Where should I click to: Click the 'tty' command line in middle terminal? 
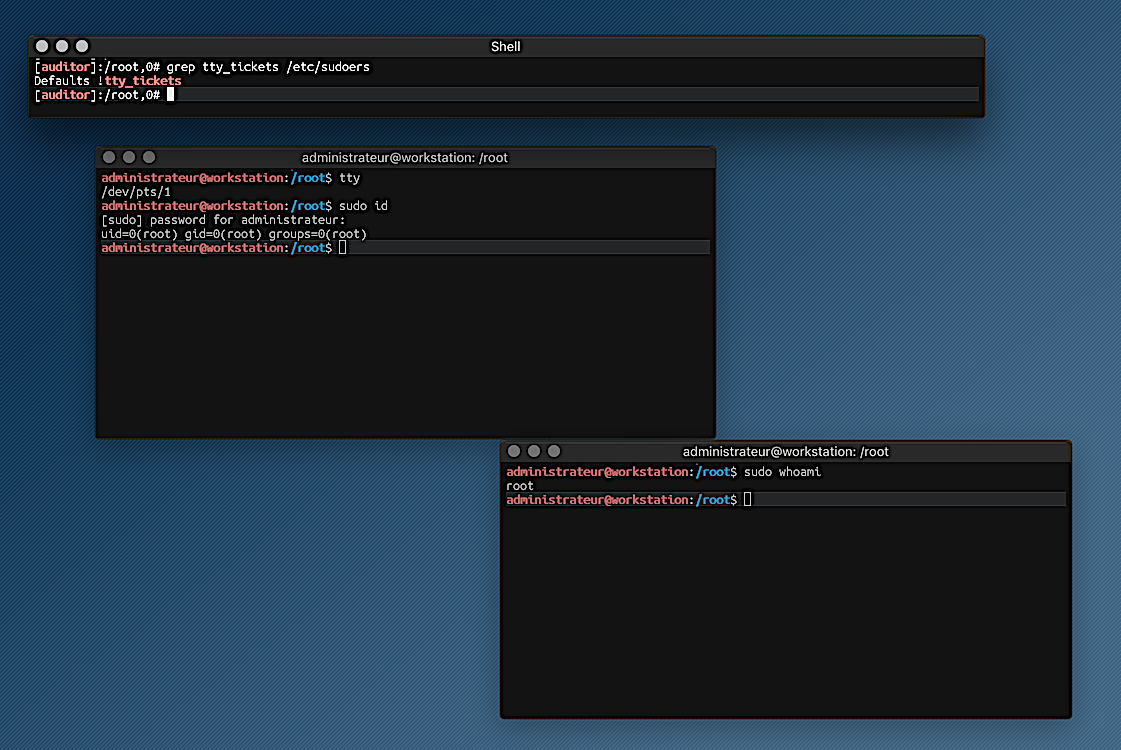click(231, 178)
